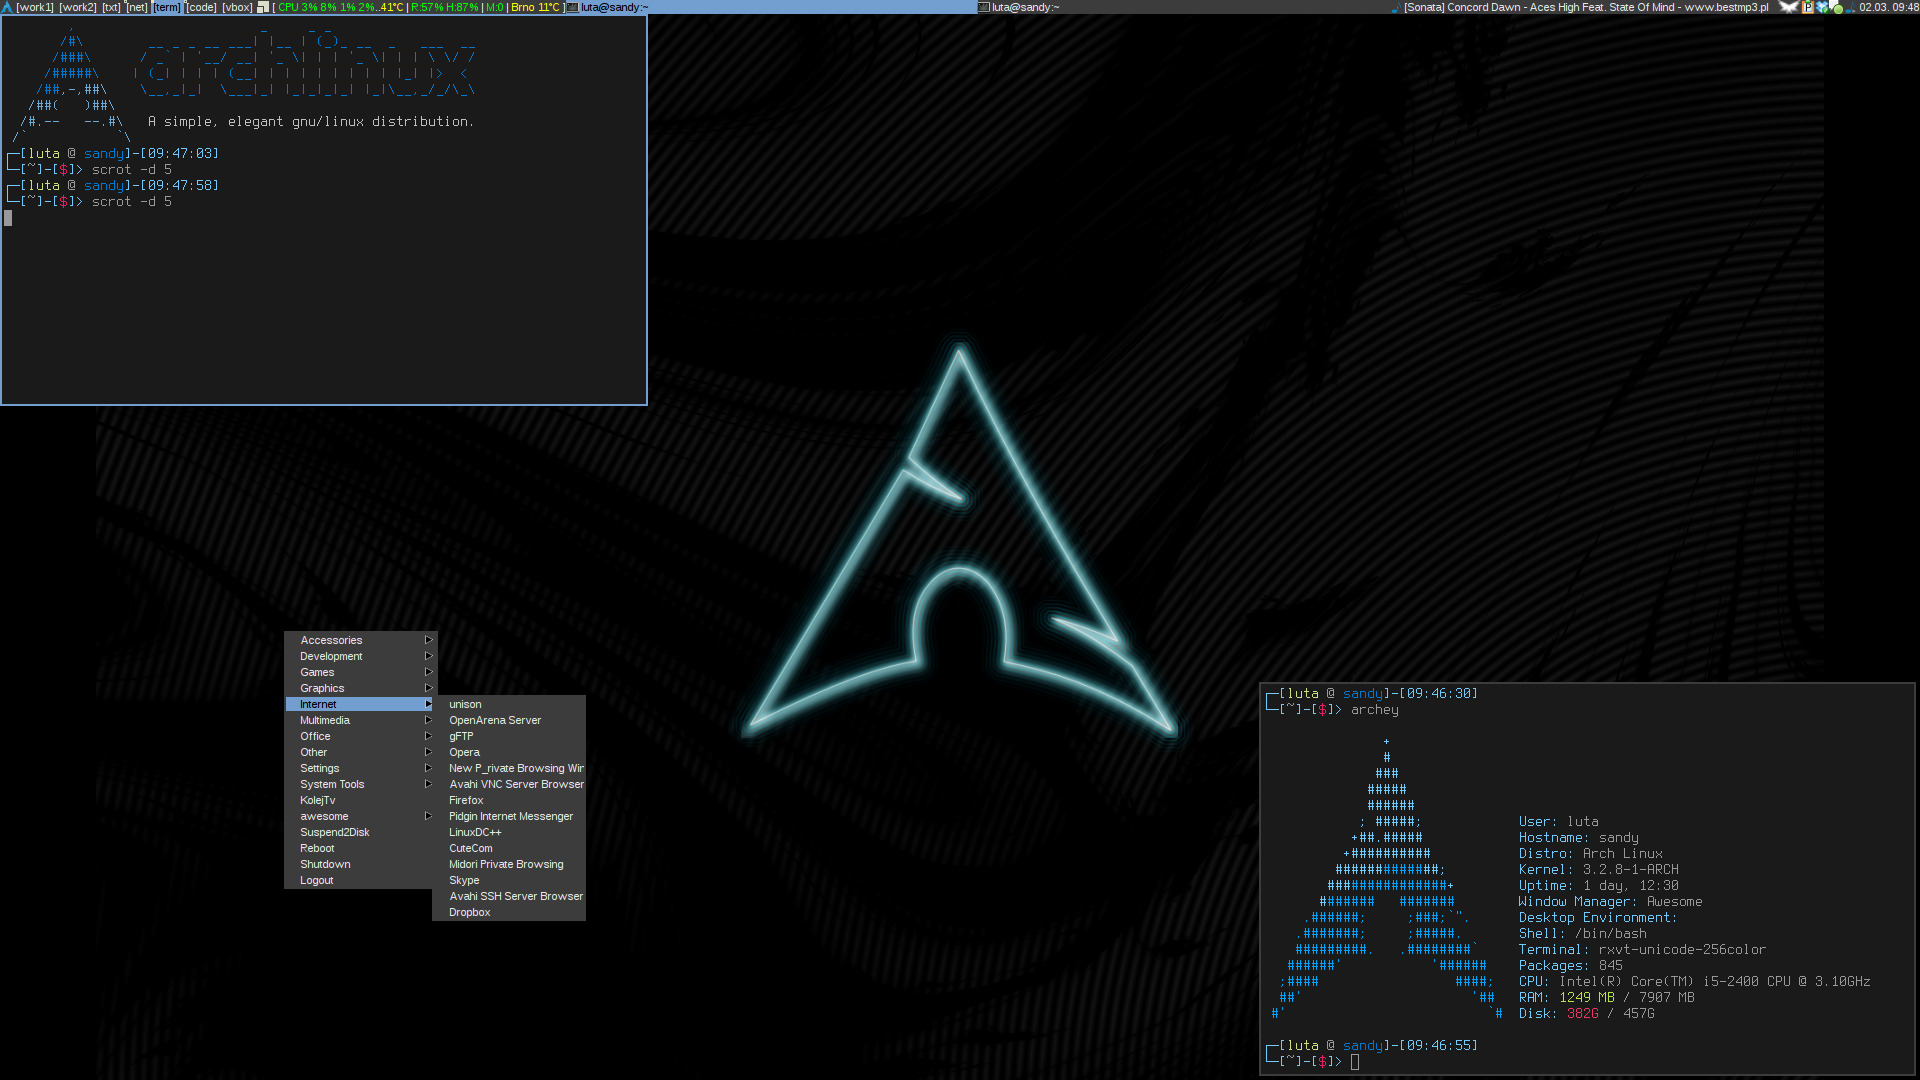Launch unison from Internet submenu
The width and height of the screenshot is (1920, 1080).
coord(509,704)
